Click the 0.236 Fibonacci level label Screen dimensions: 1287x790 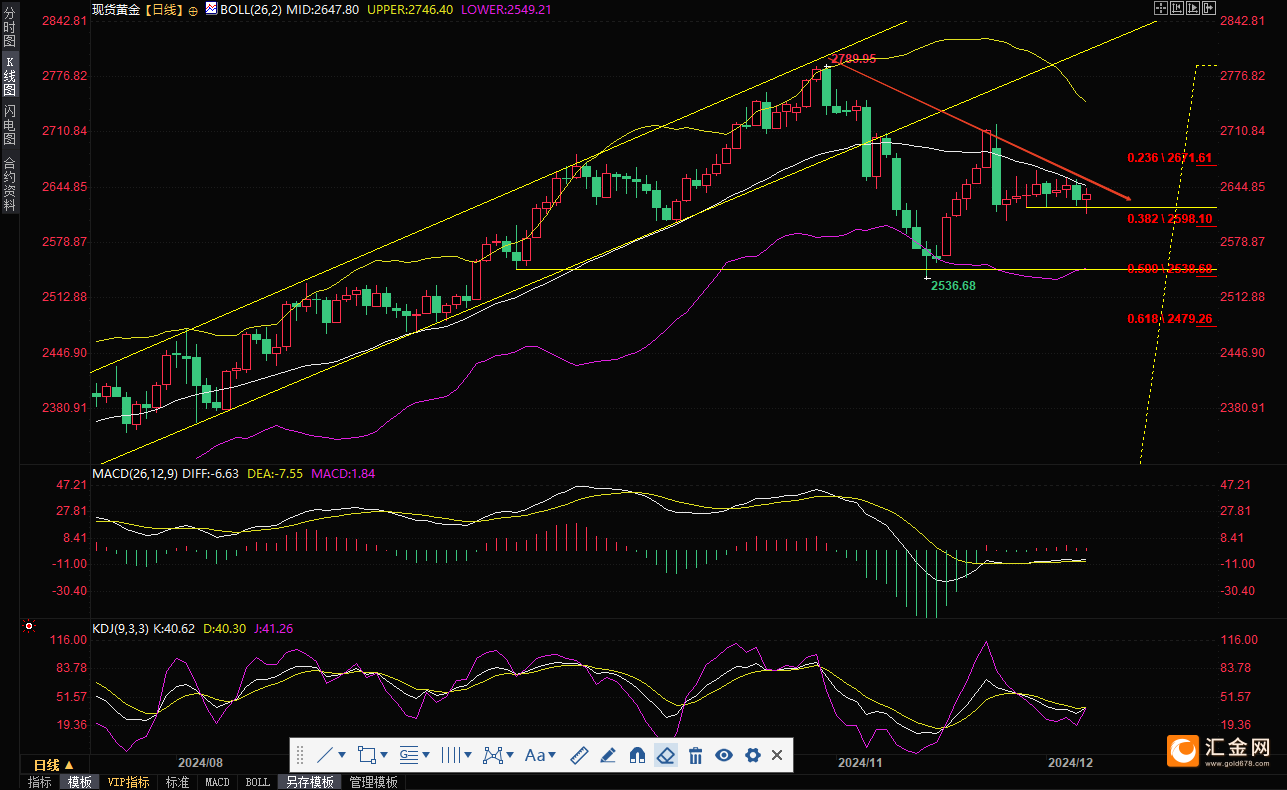[1170, 158]
